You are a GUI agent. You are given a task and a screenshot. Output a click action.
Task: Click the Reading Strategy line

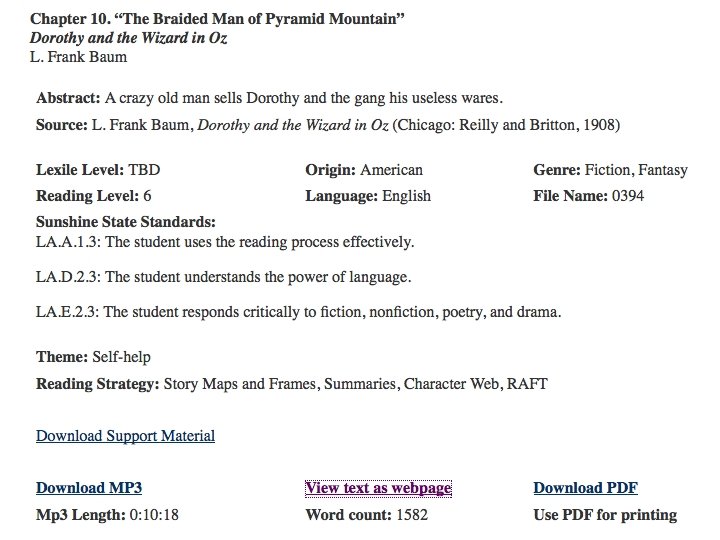(x=292, y=384)
